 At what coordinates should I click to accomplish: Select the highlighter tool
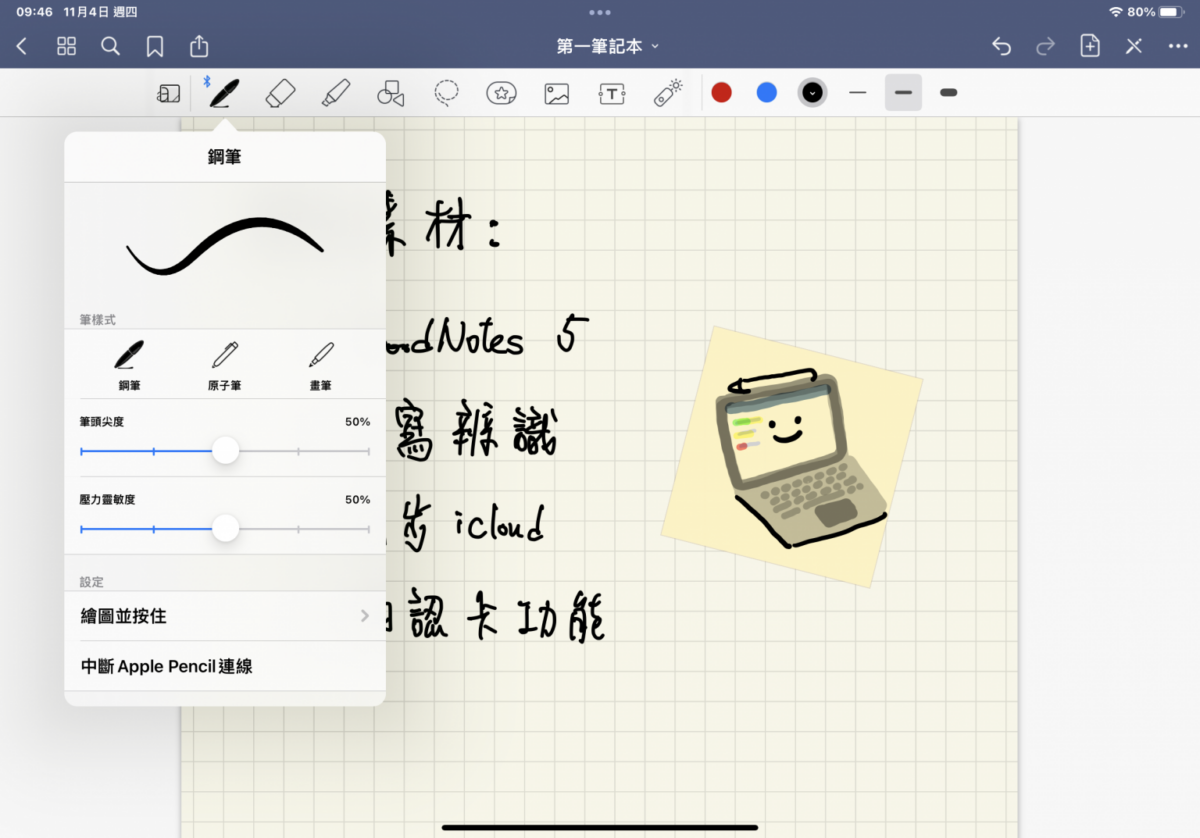[336, 93]
